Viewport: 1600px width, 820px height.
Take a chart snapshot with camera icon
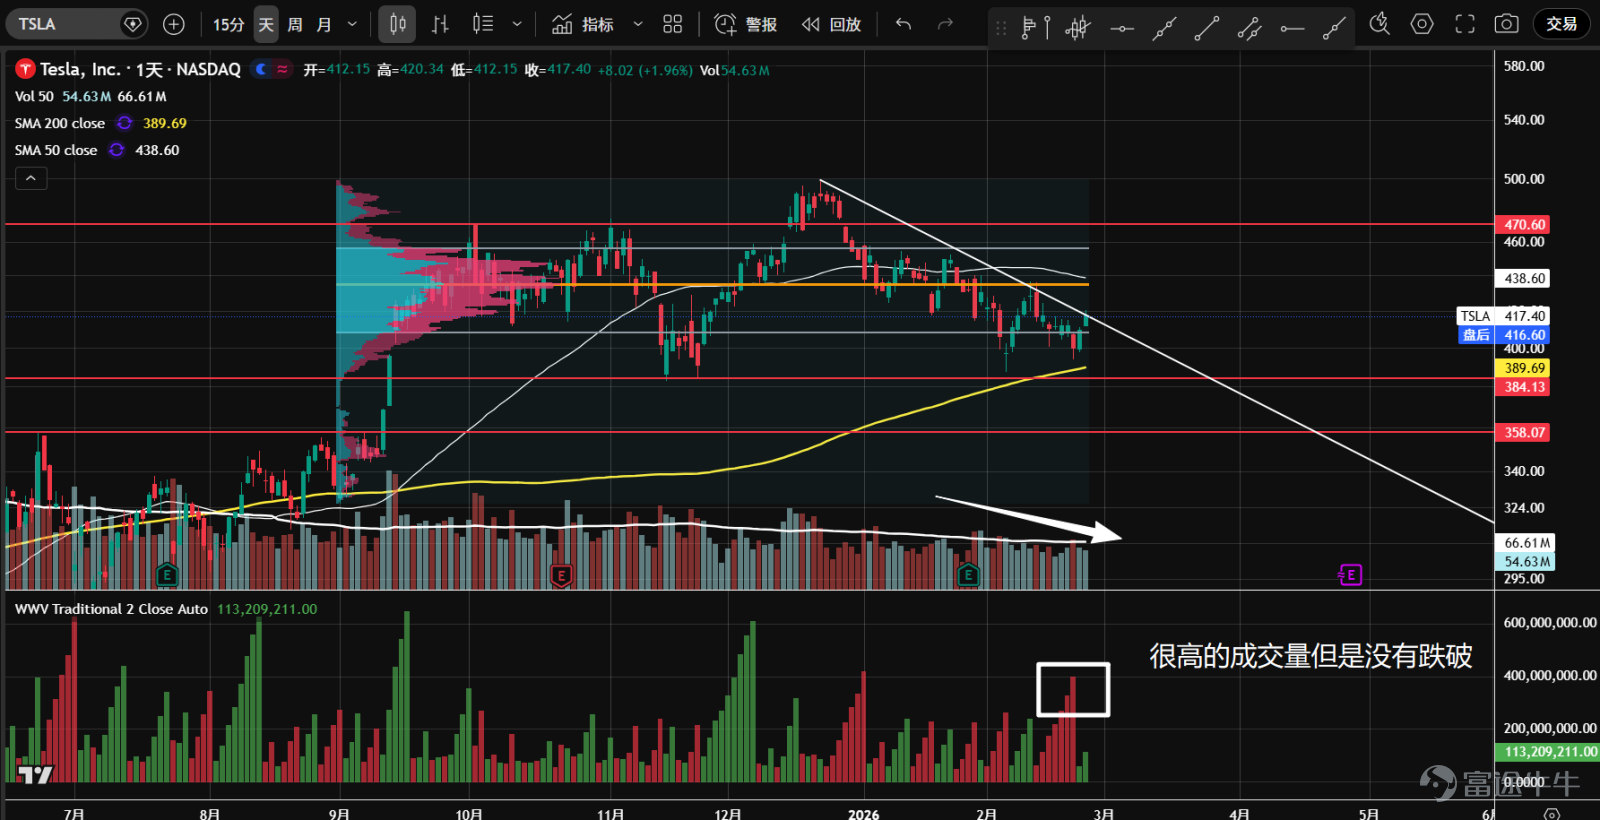(x=1507, y=24)
